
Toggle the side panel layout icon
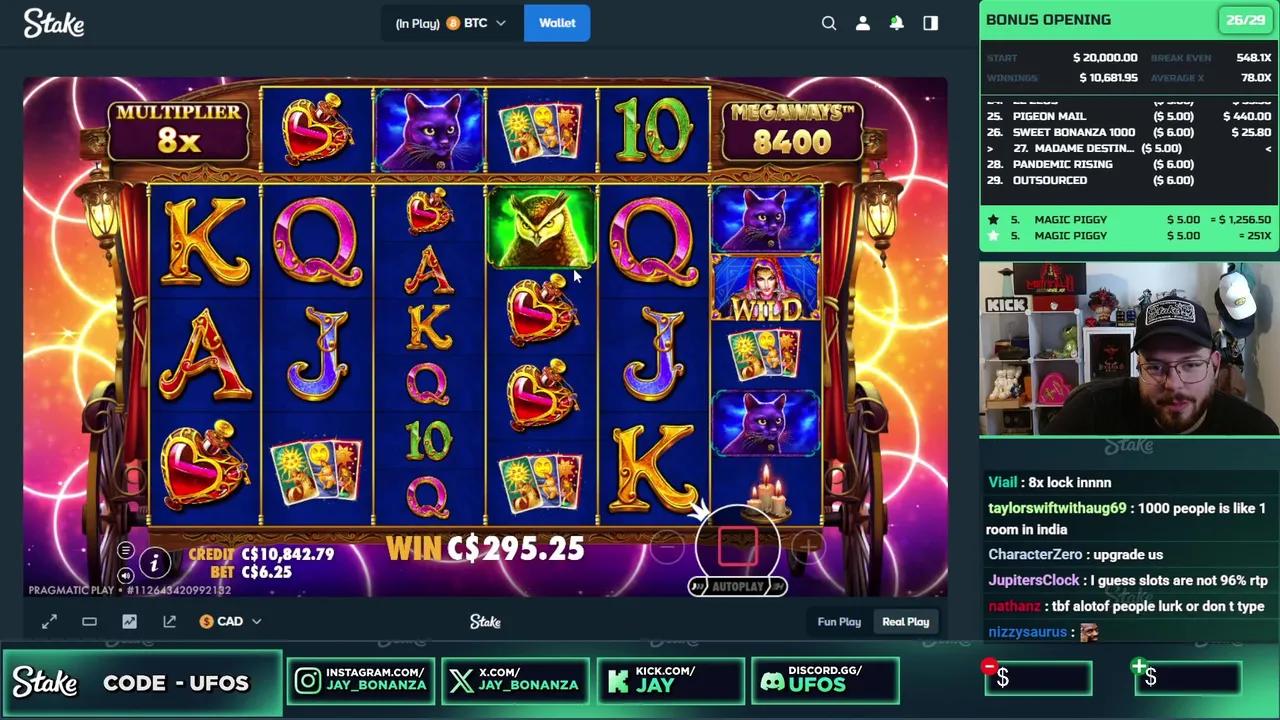pos(931,23)
